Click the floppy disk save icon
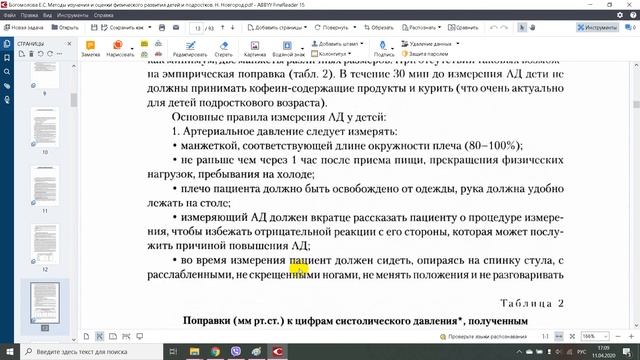This screenshot has height=360, width=640. (94, 27)
